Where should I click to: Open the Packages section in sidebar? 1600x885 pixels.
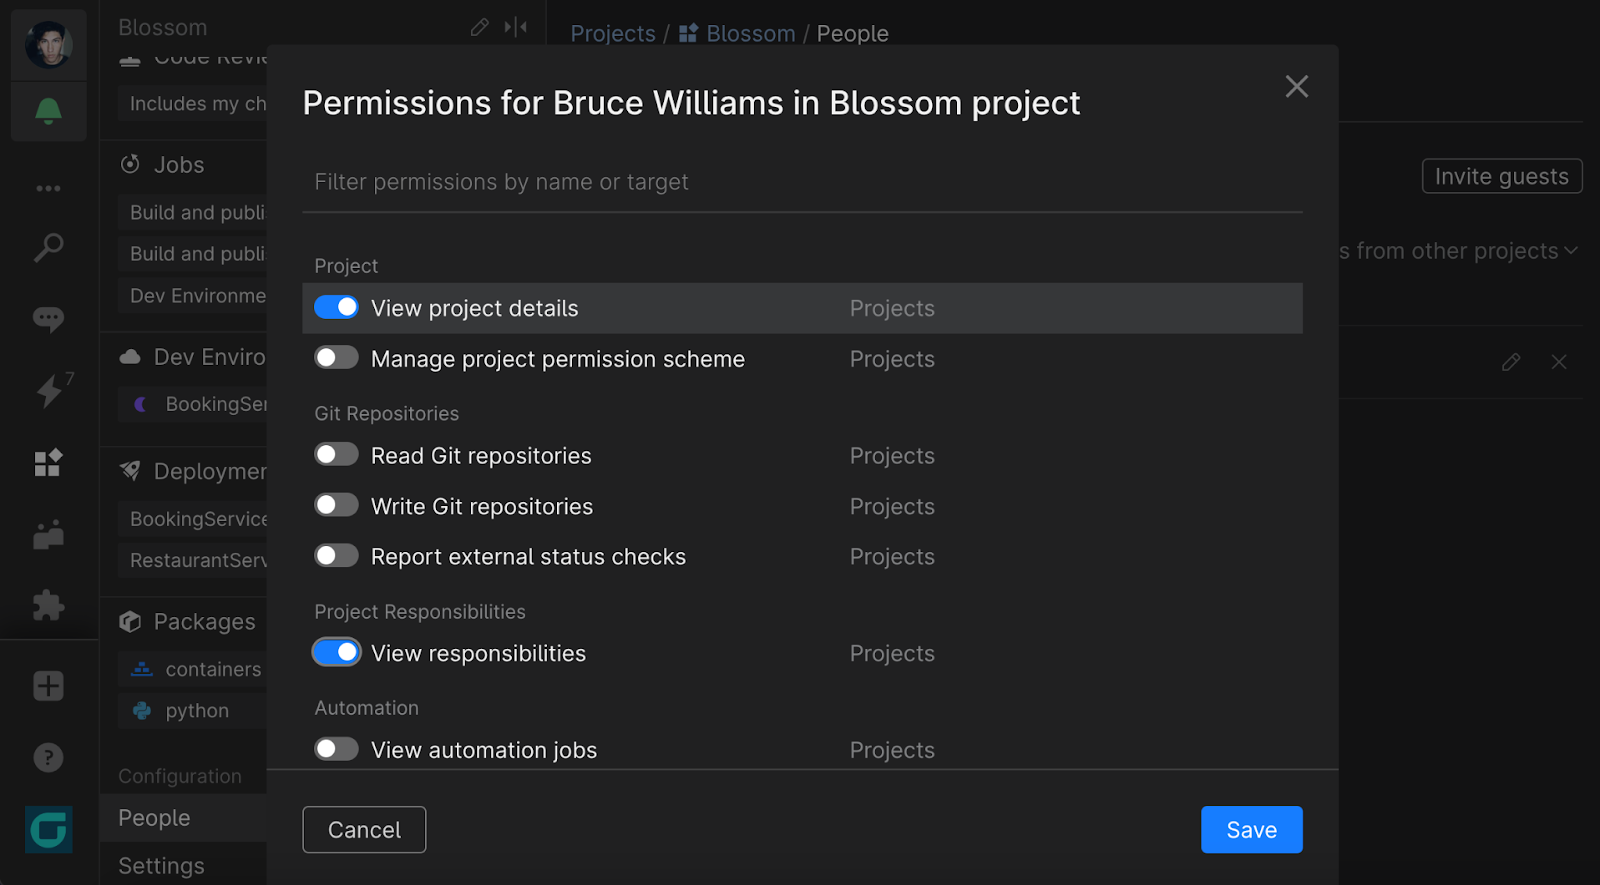pyautogui.click(x=205, y=622)
